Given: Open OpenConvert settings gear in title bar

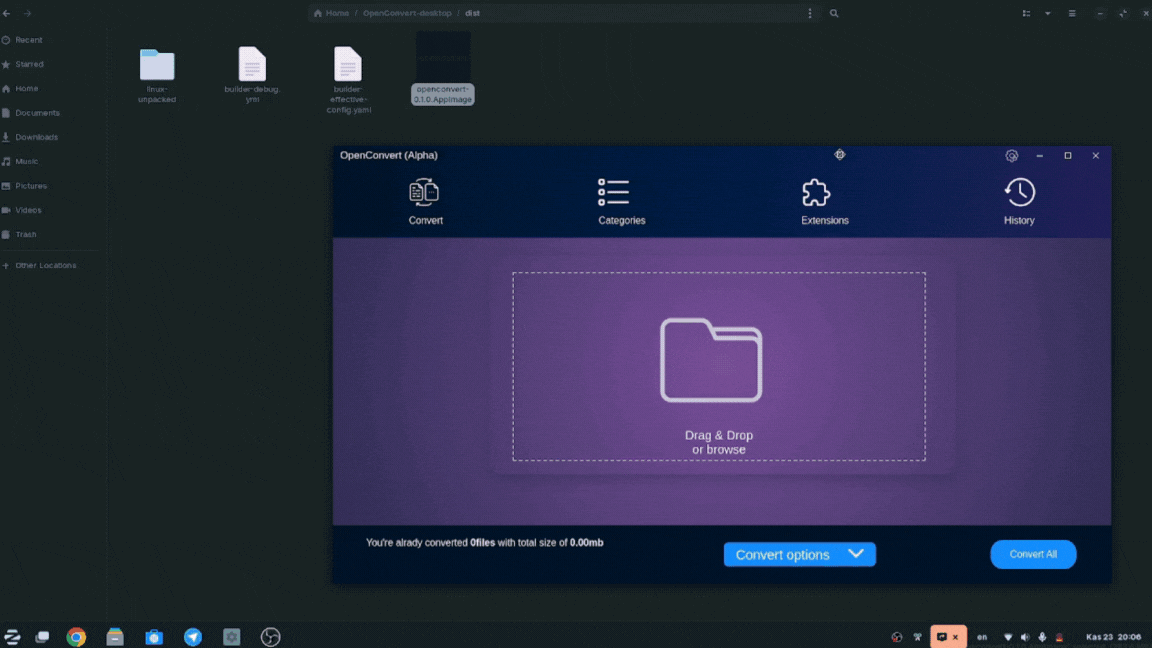Looking at the screenshot, I should [1012, 156].
